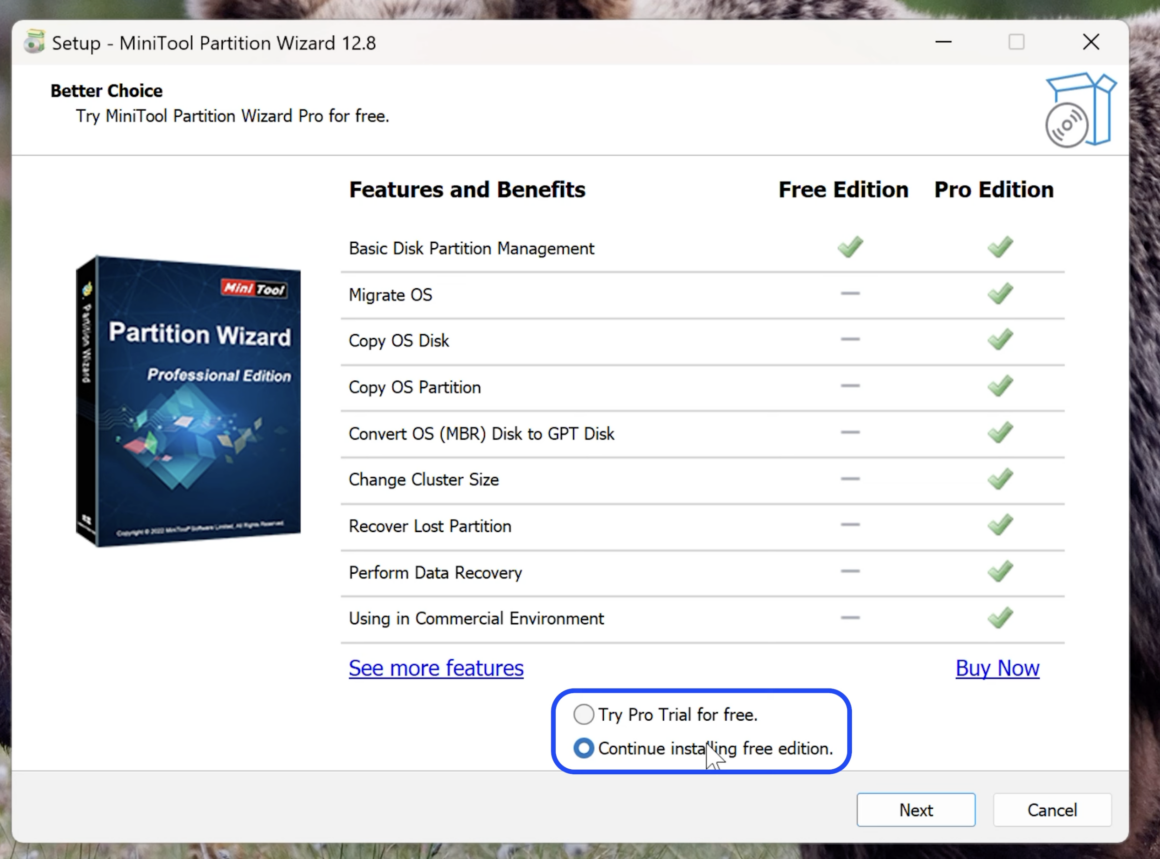Click Pro Edition checkmark for Migrate OS
The width and height of the screenshot is (1160, 859).
tap(999, 294)
